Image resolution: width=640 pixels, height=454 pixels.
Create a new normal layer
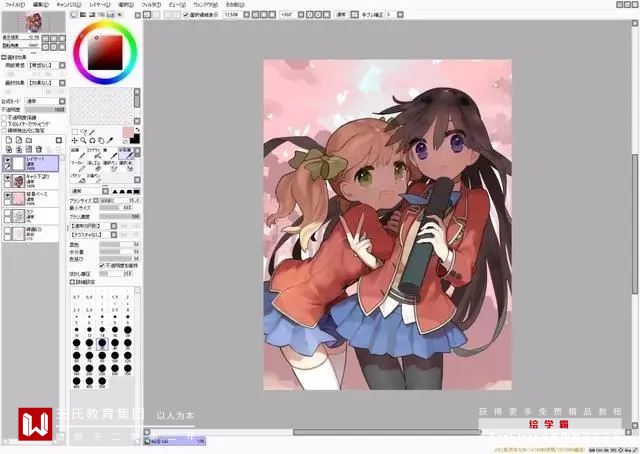pyautogui.click(x=9, y=140)
